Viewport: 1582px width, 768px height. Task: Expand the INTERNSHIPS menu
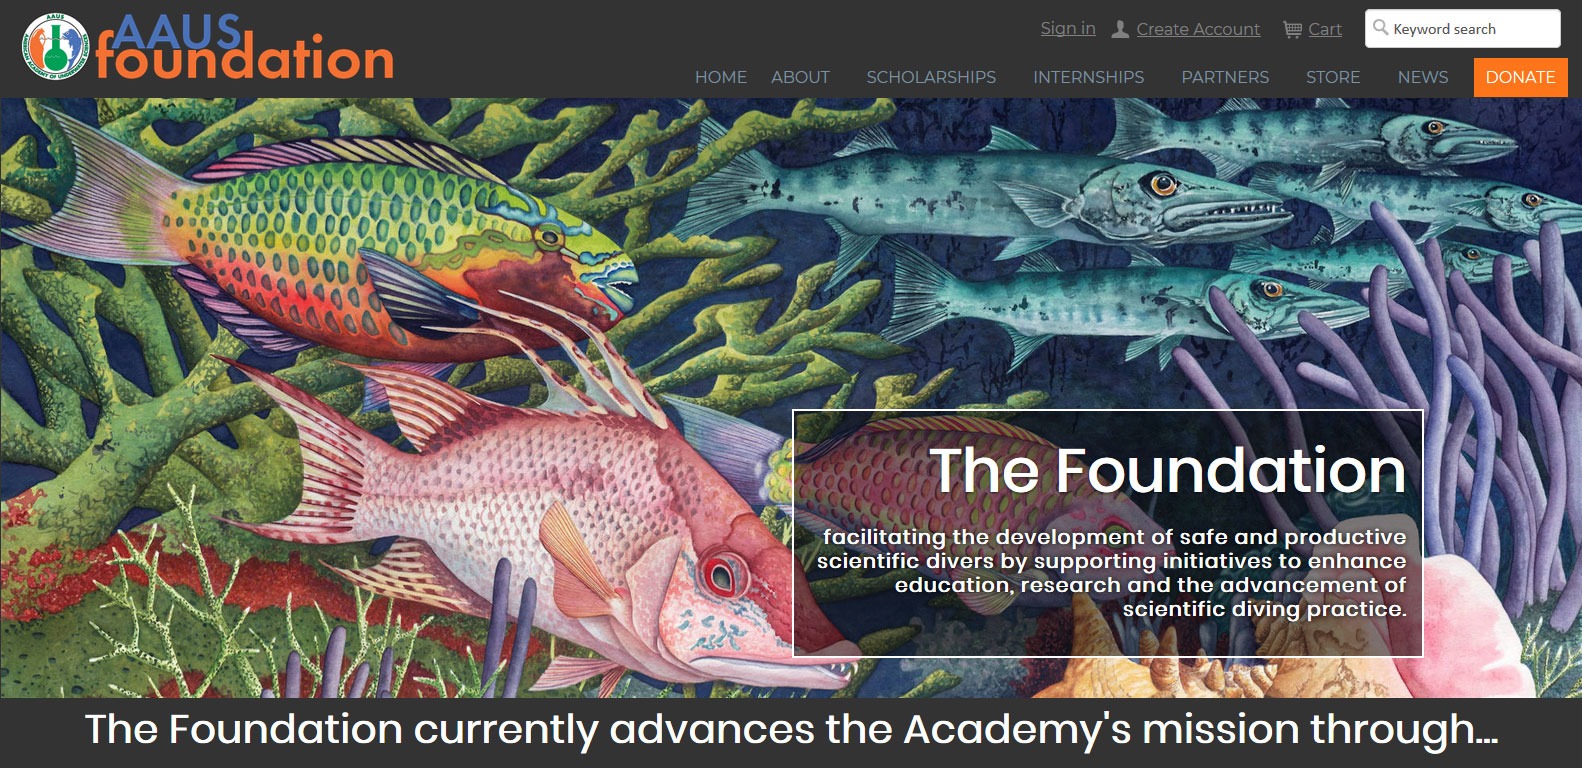pos(1088,77)
